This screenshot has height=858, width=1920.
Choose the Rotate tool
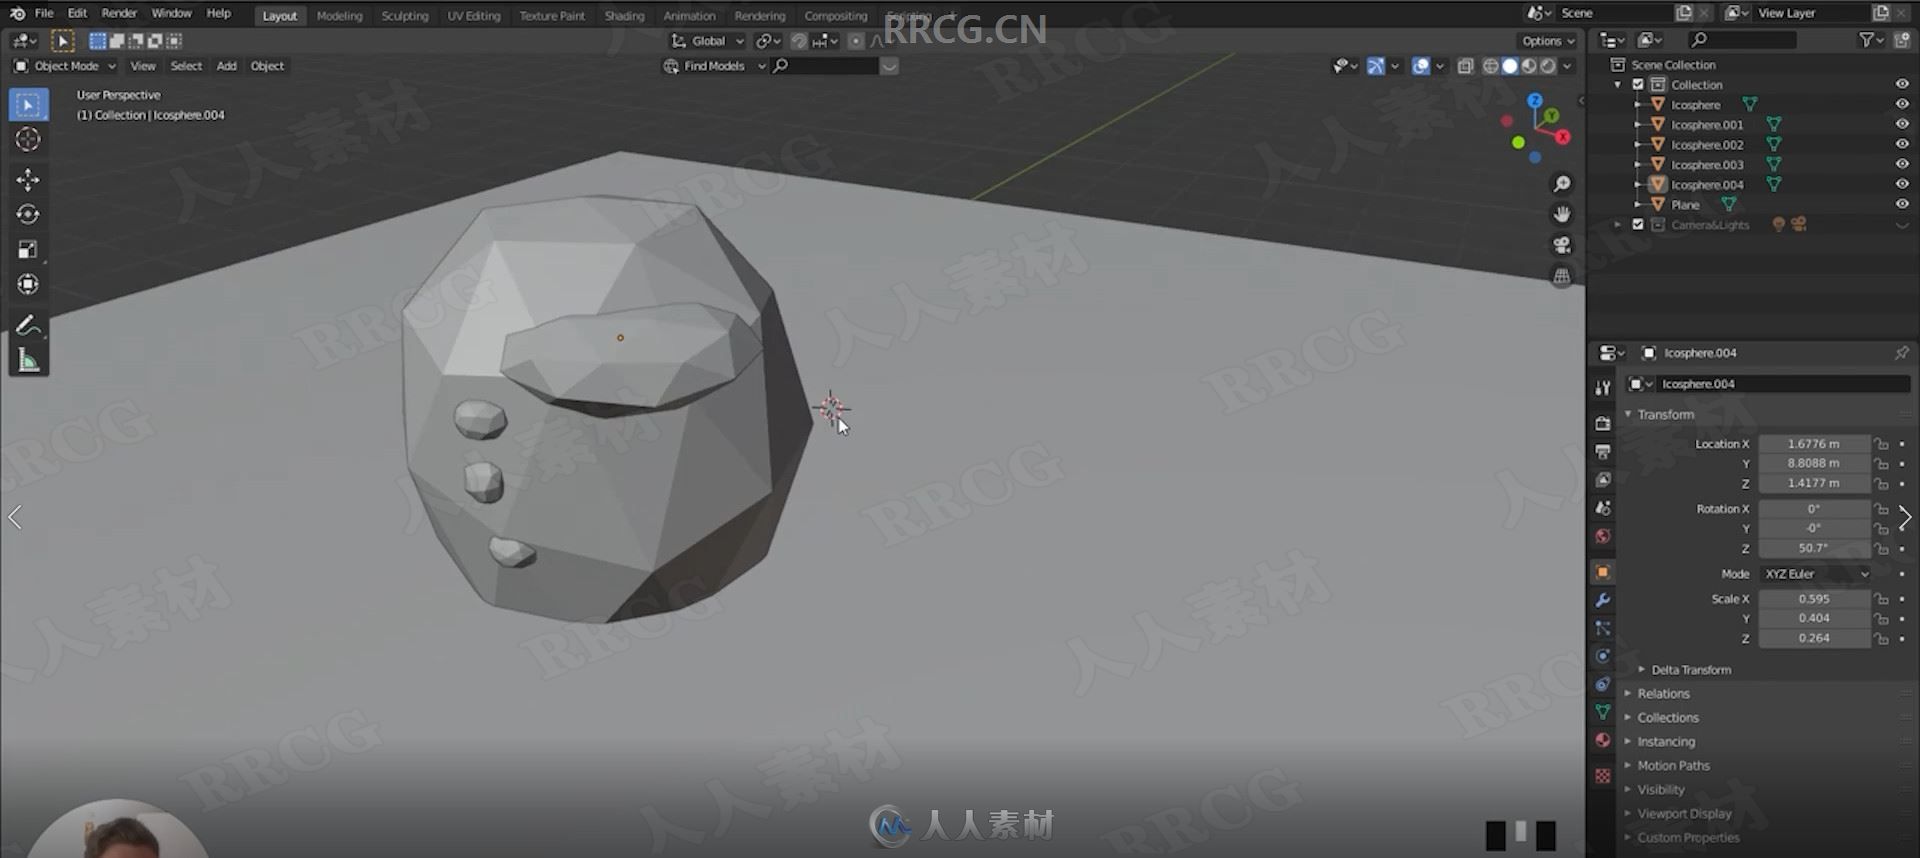click(x=28, y=215)
